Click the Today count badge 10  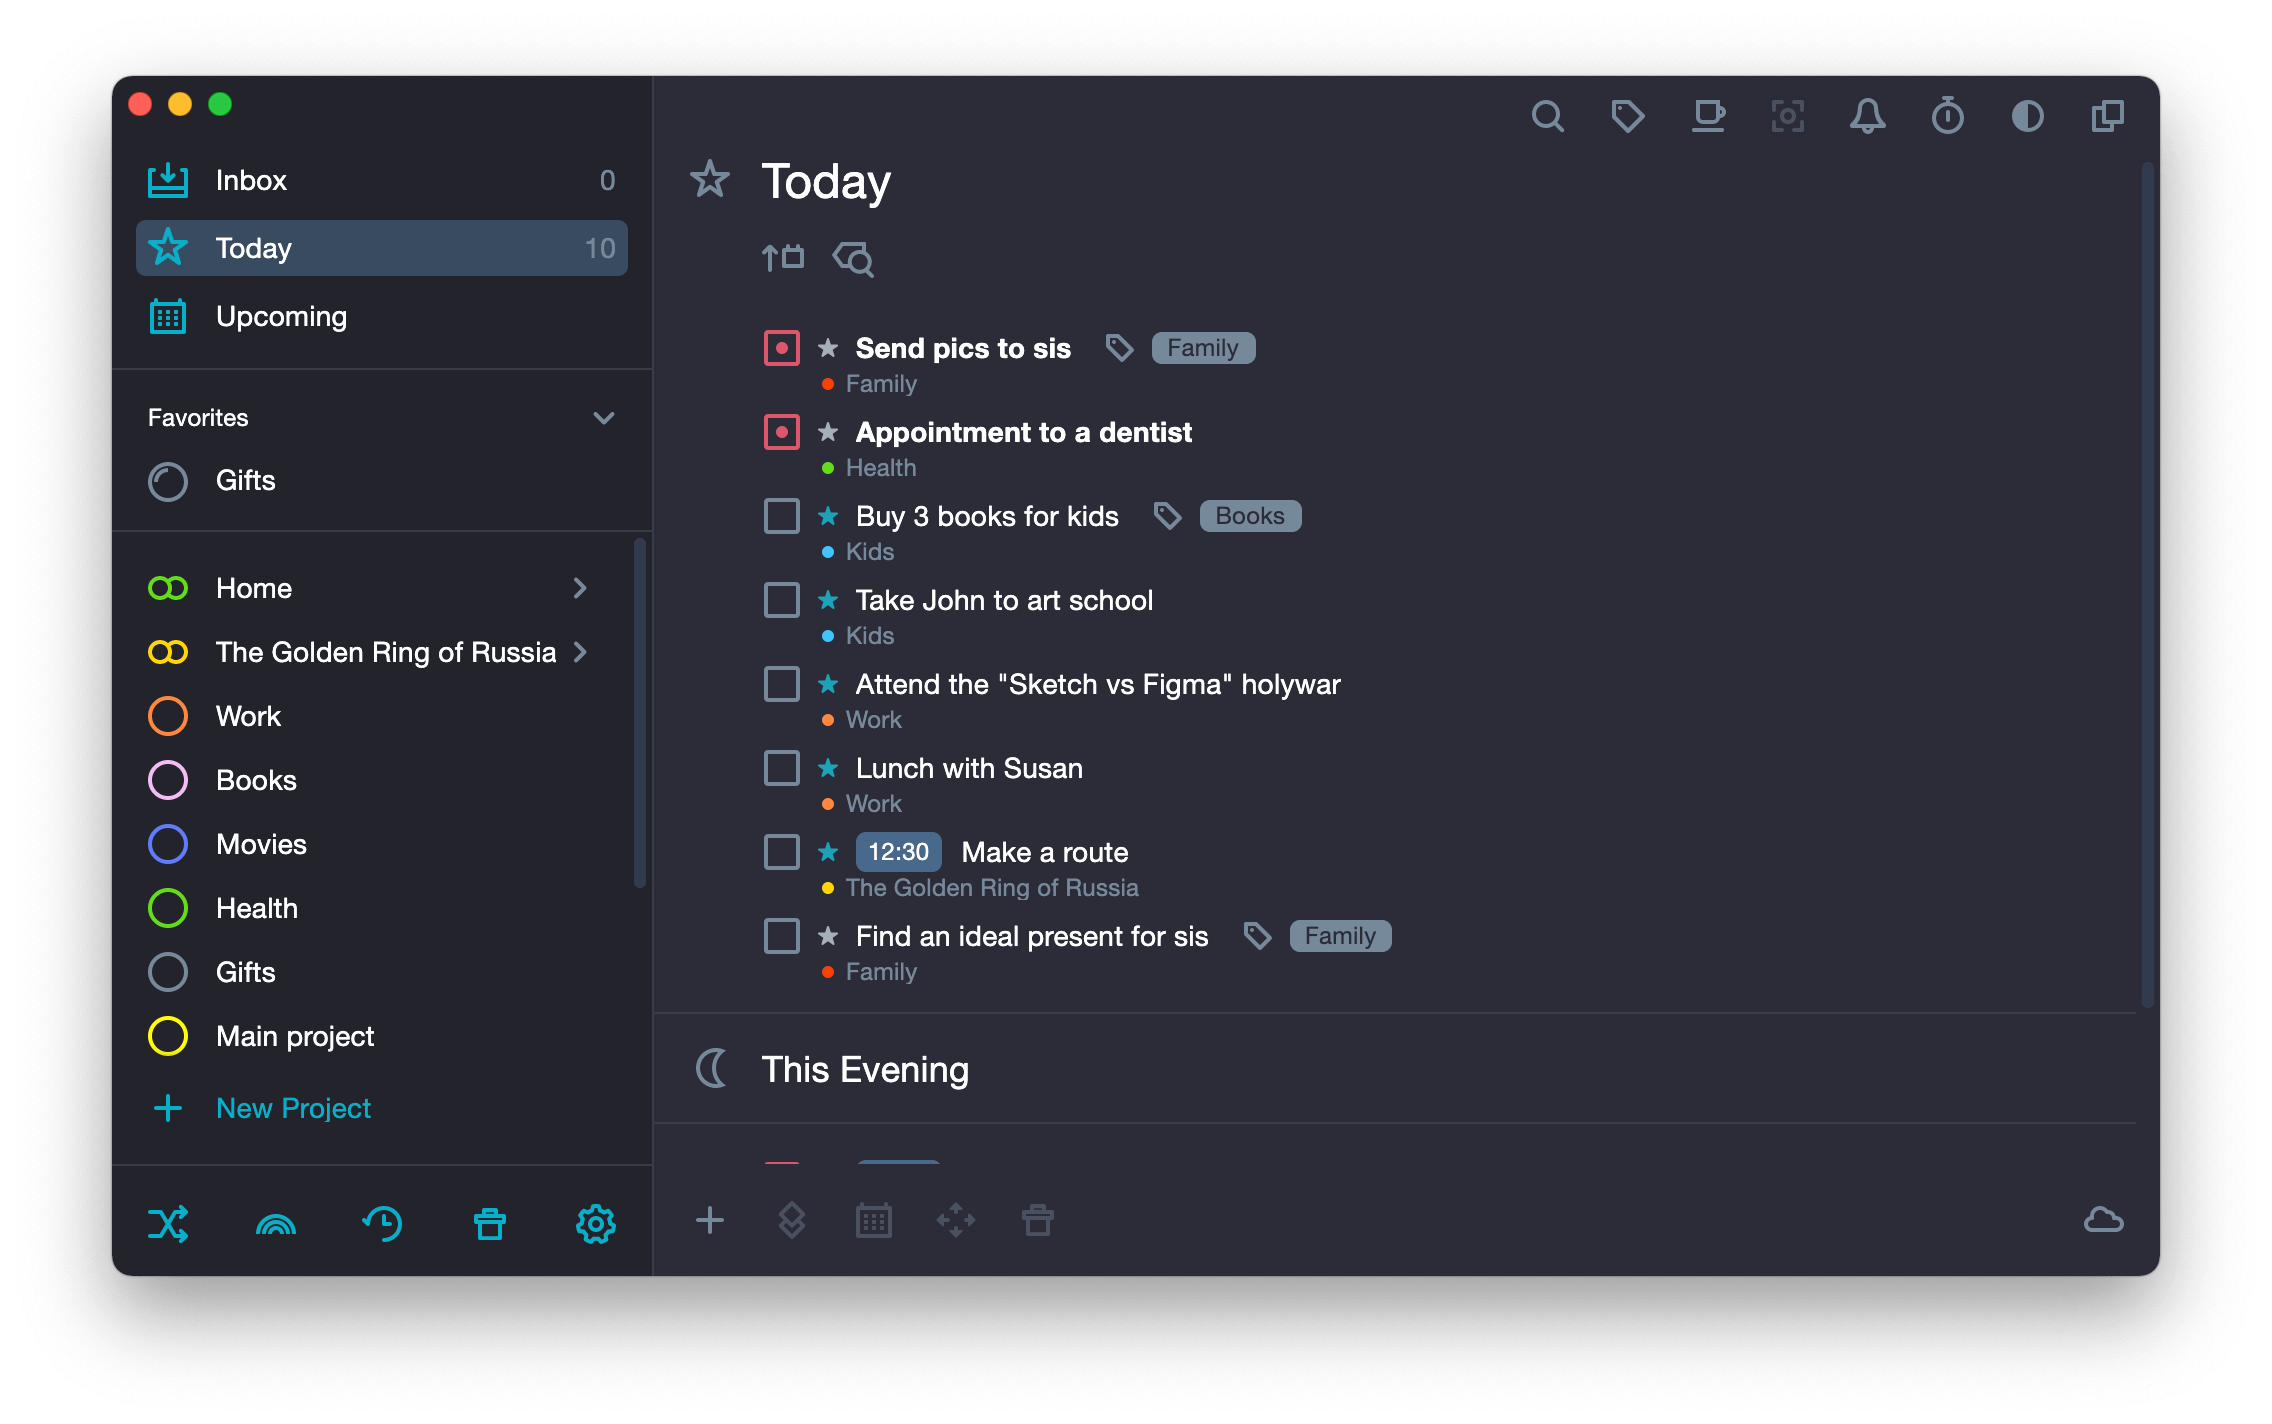(600, 248)
